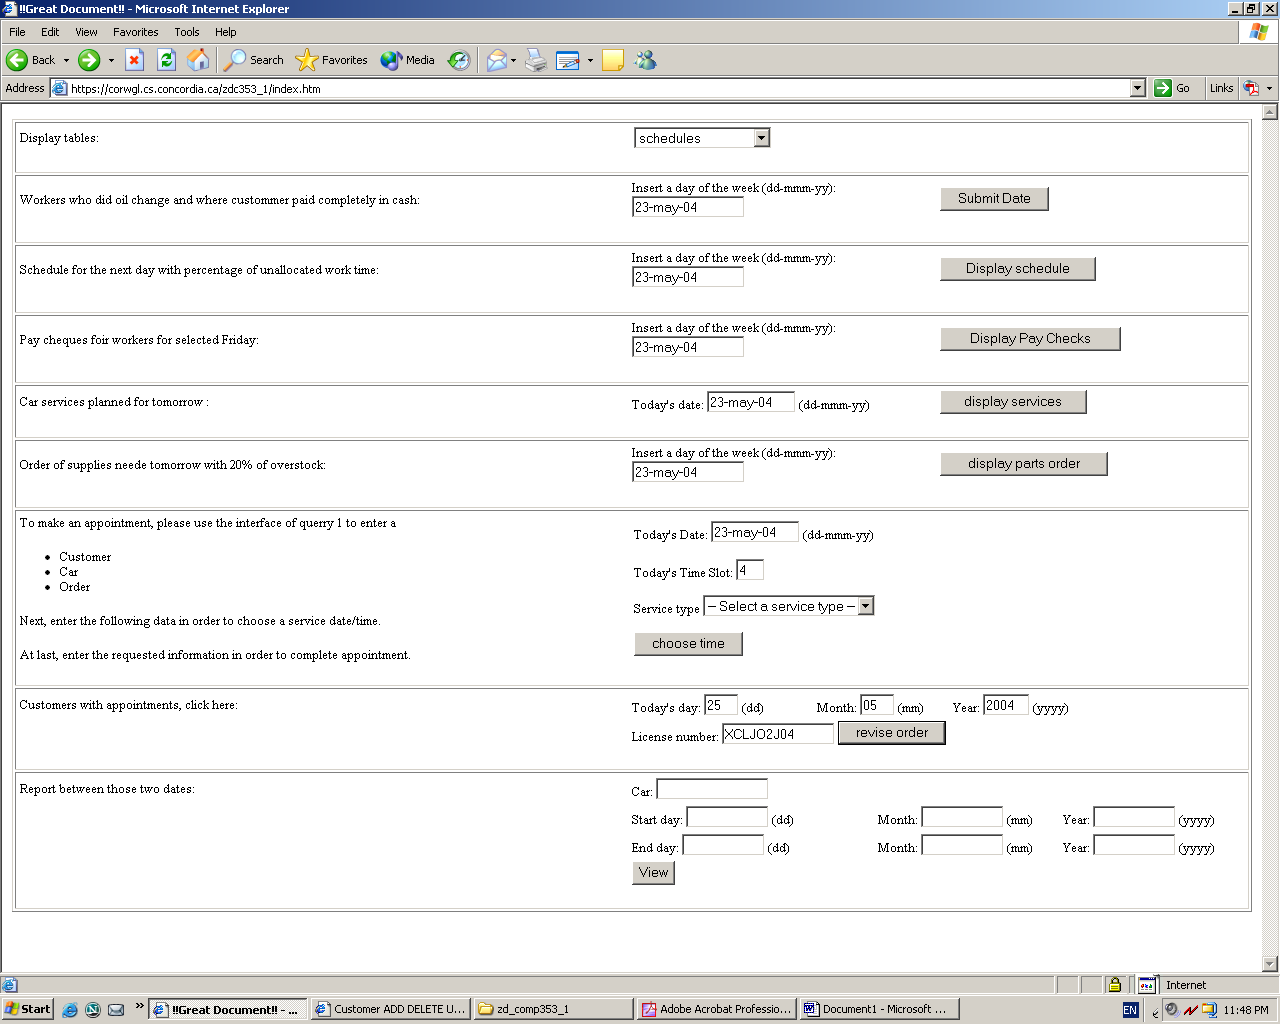Open the Favorites menu in menu bar
The image size is (1280, 1024).
[135, 32]
